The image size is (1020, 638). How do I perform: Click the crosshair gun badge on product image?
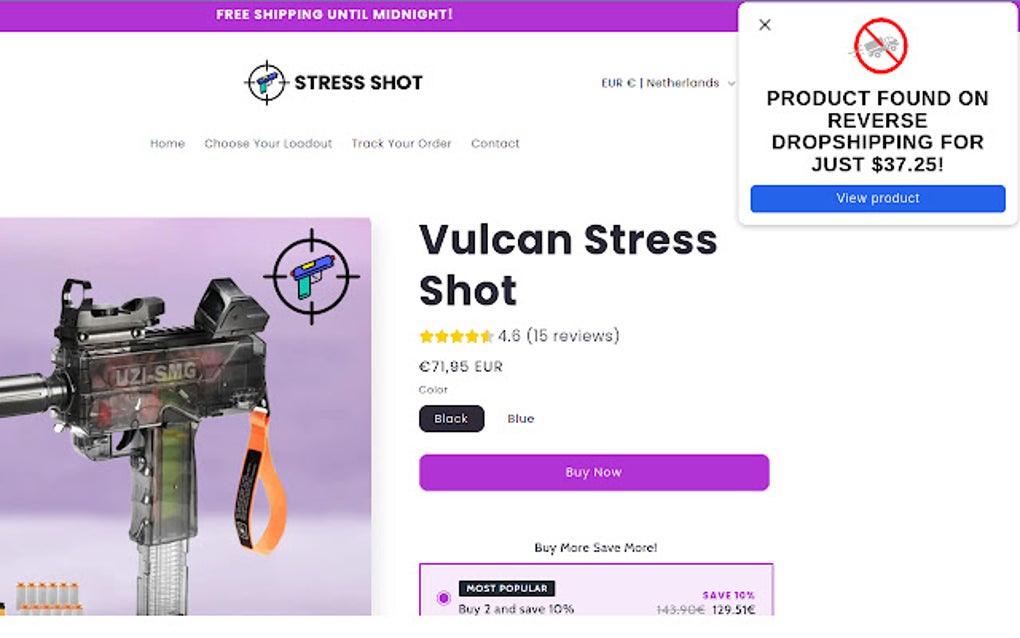[312, 276]
